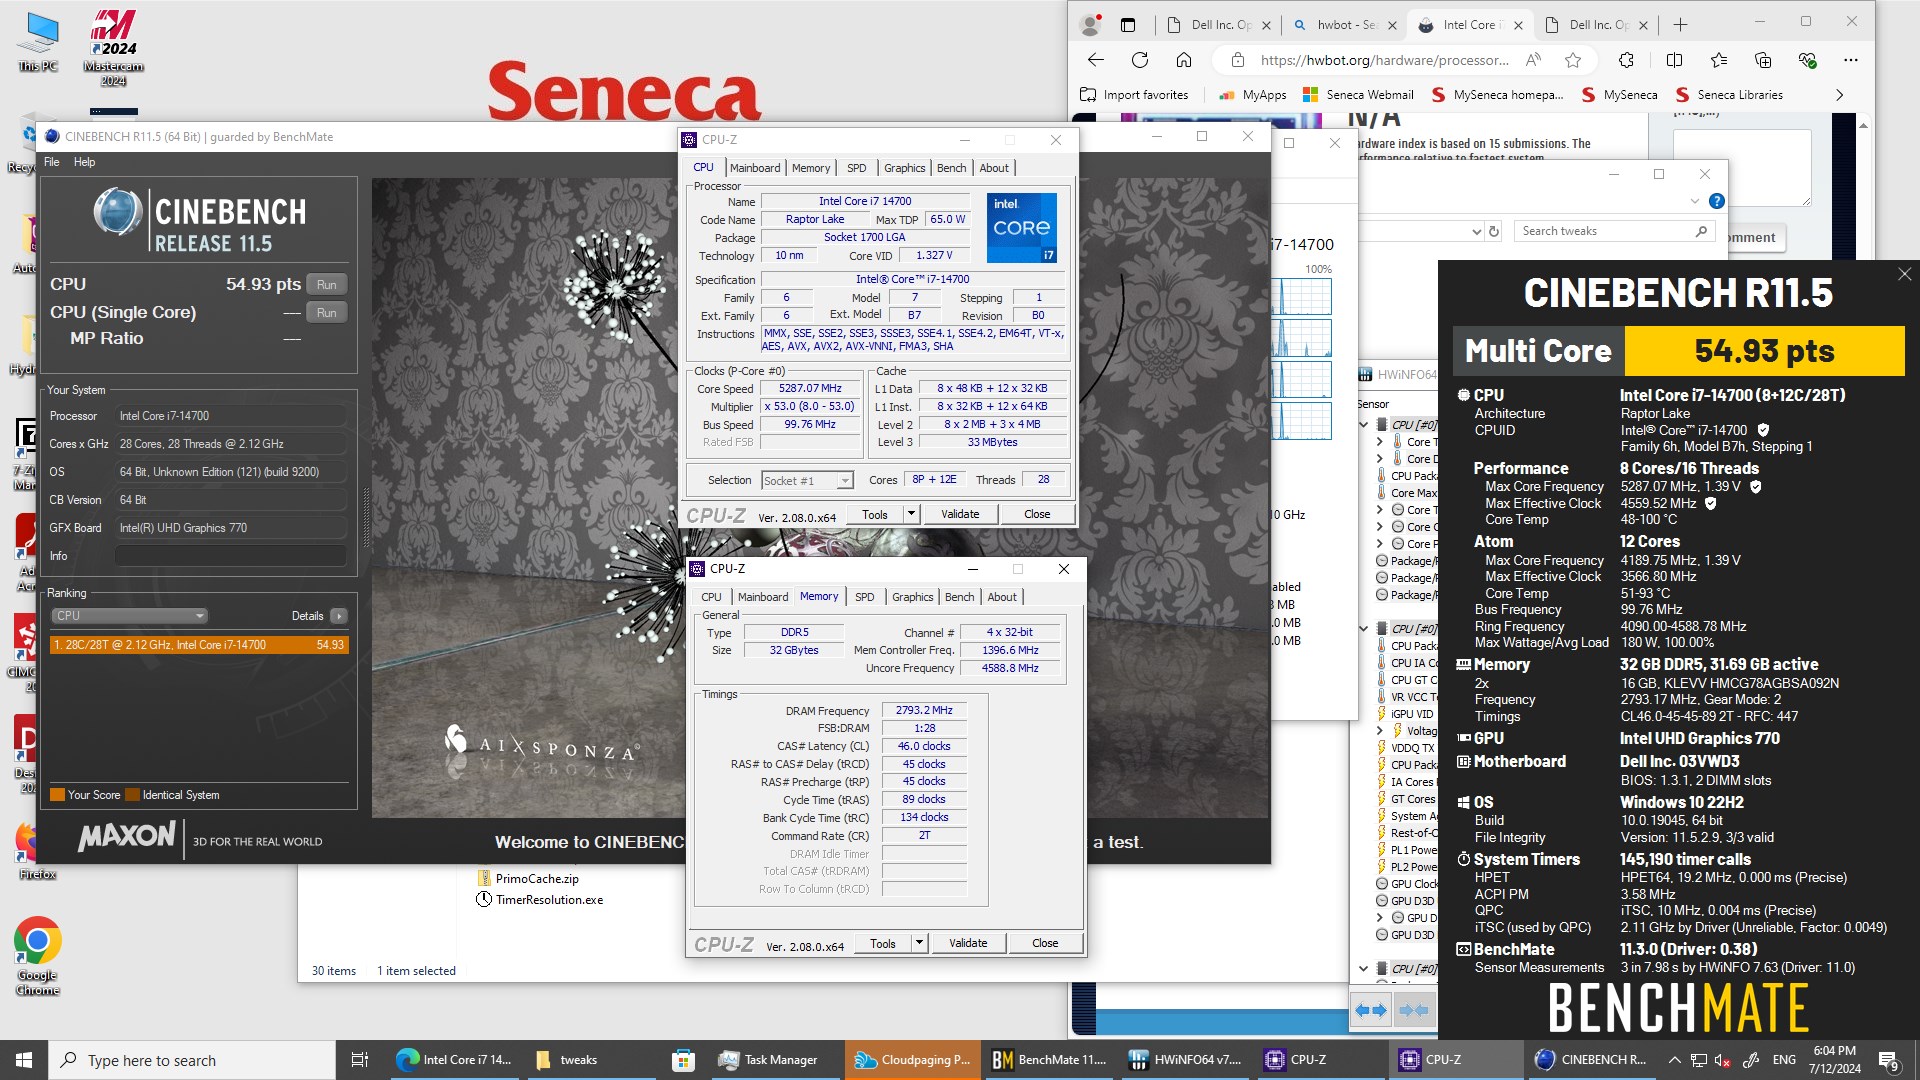Click the Cinebench Info field
Image resolution: width=1920 pixels, height=1080 pixels.
coord(231,556)
